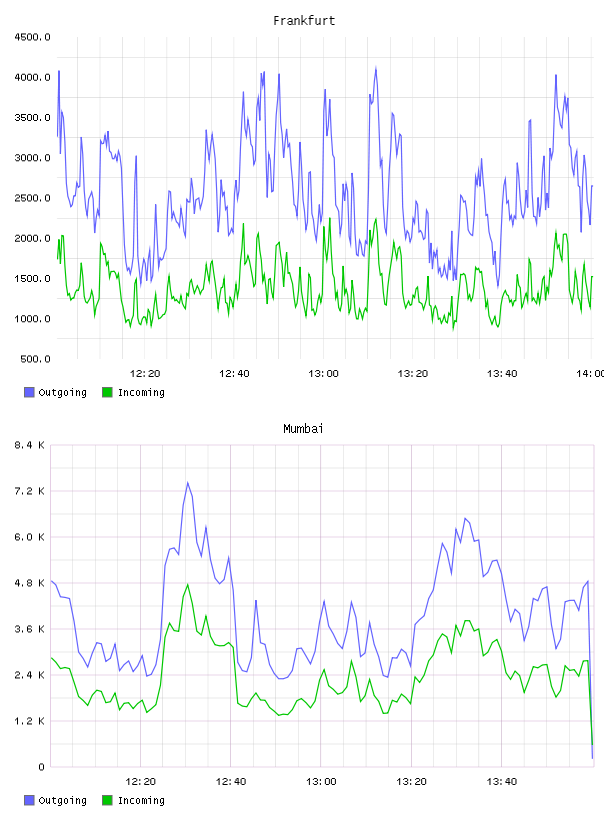Click the 2.4 K y-axis label in Mumbai chart
608x816 pixels.
click(x=30, y=675)
